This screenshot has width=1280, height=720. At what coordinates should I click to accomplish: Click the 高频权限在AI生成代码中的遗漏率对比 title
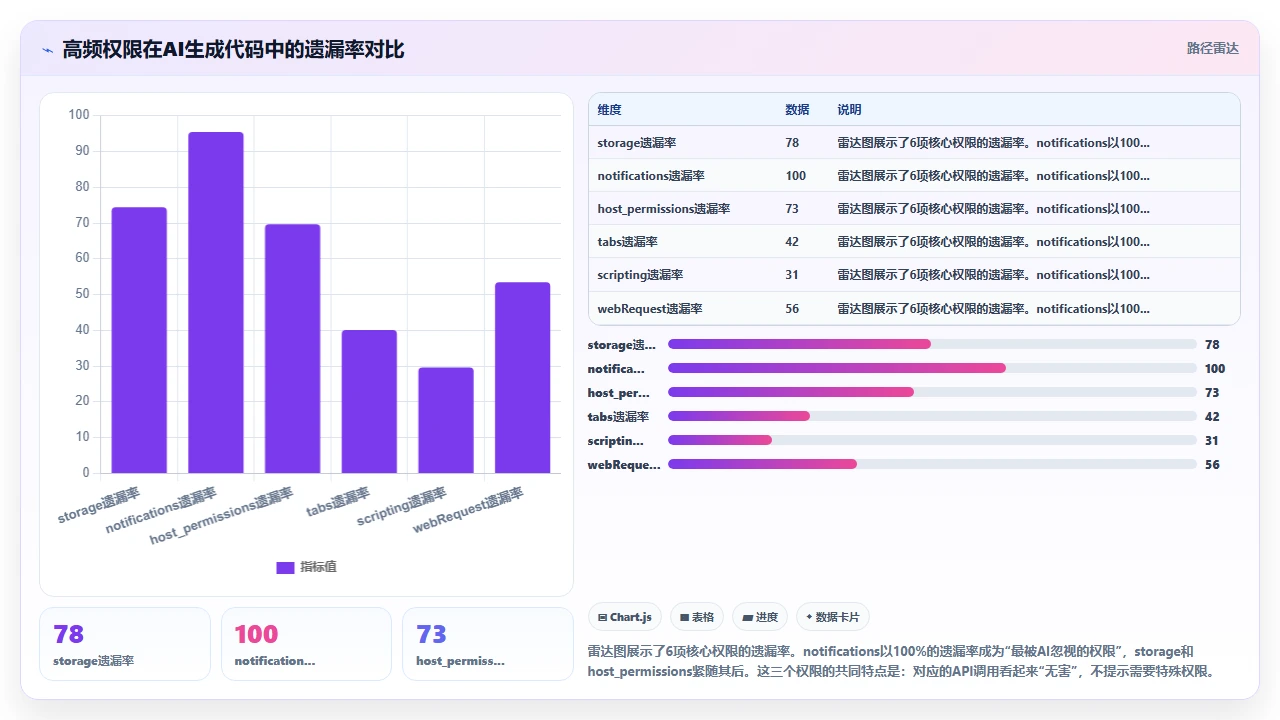(x=233, y=49)
